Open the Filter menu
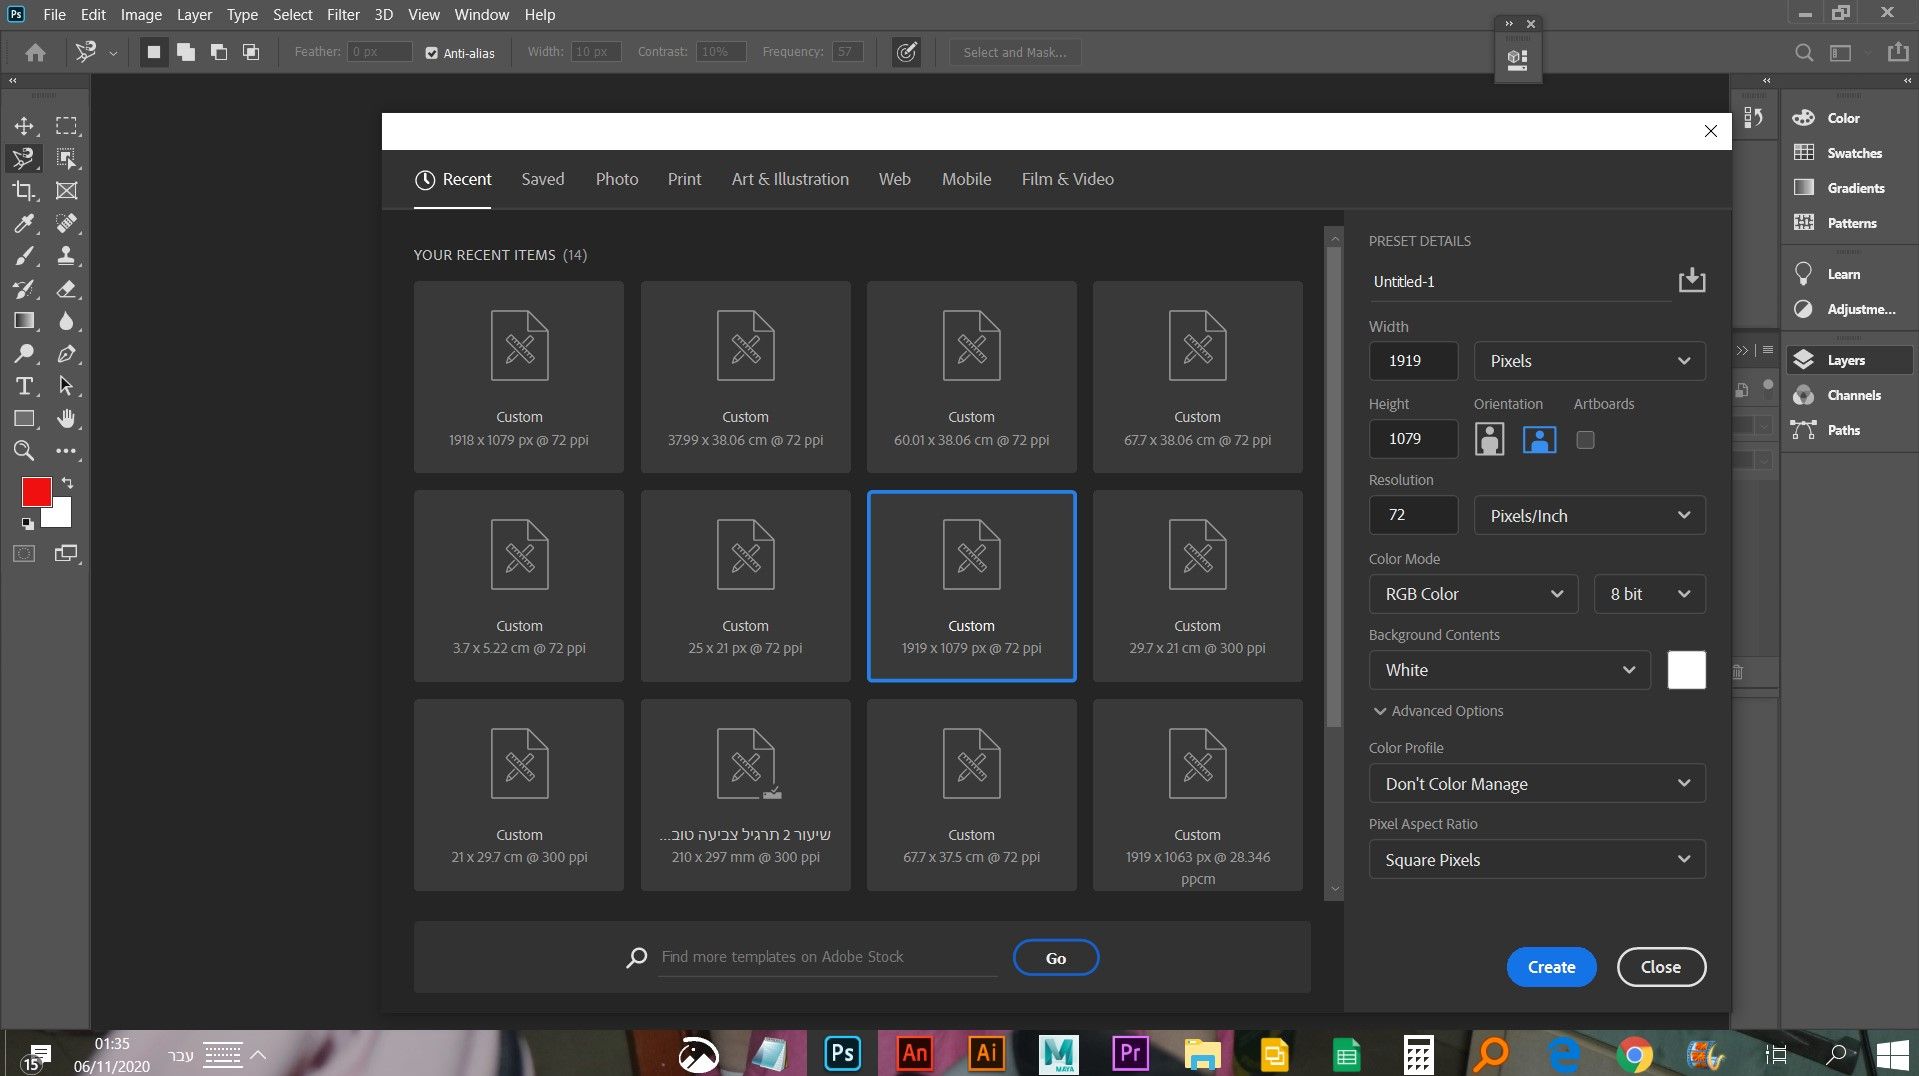This screenshot has height=1076, width=1919. 342,15
